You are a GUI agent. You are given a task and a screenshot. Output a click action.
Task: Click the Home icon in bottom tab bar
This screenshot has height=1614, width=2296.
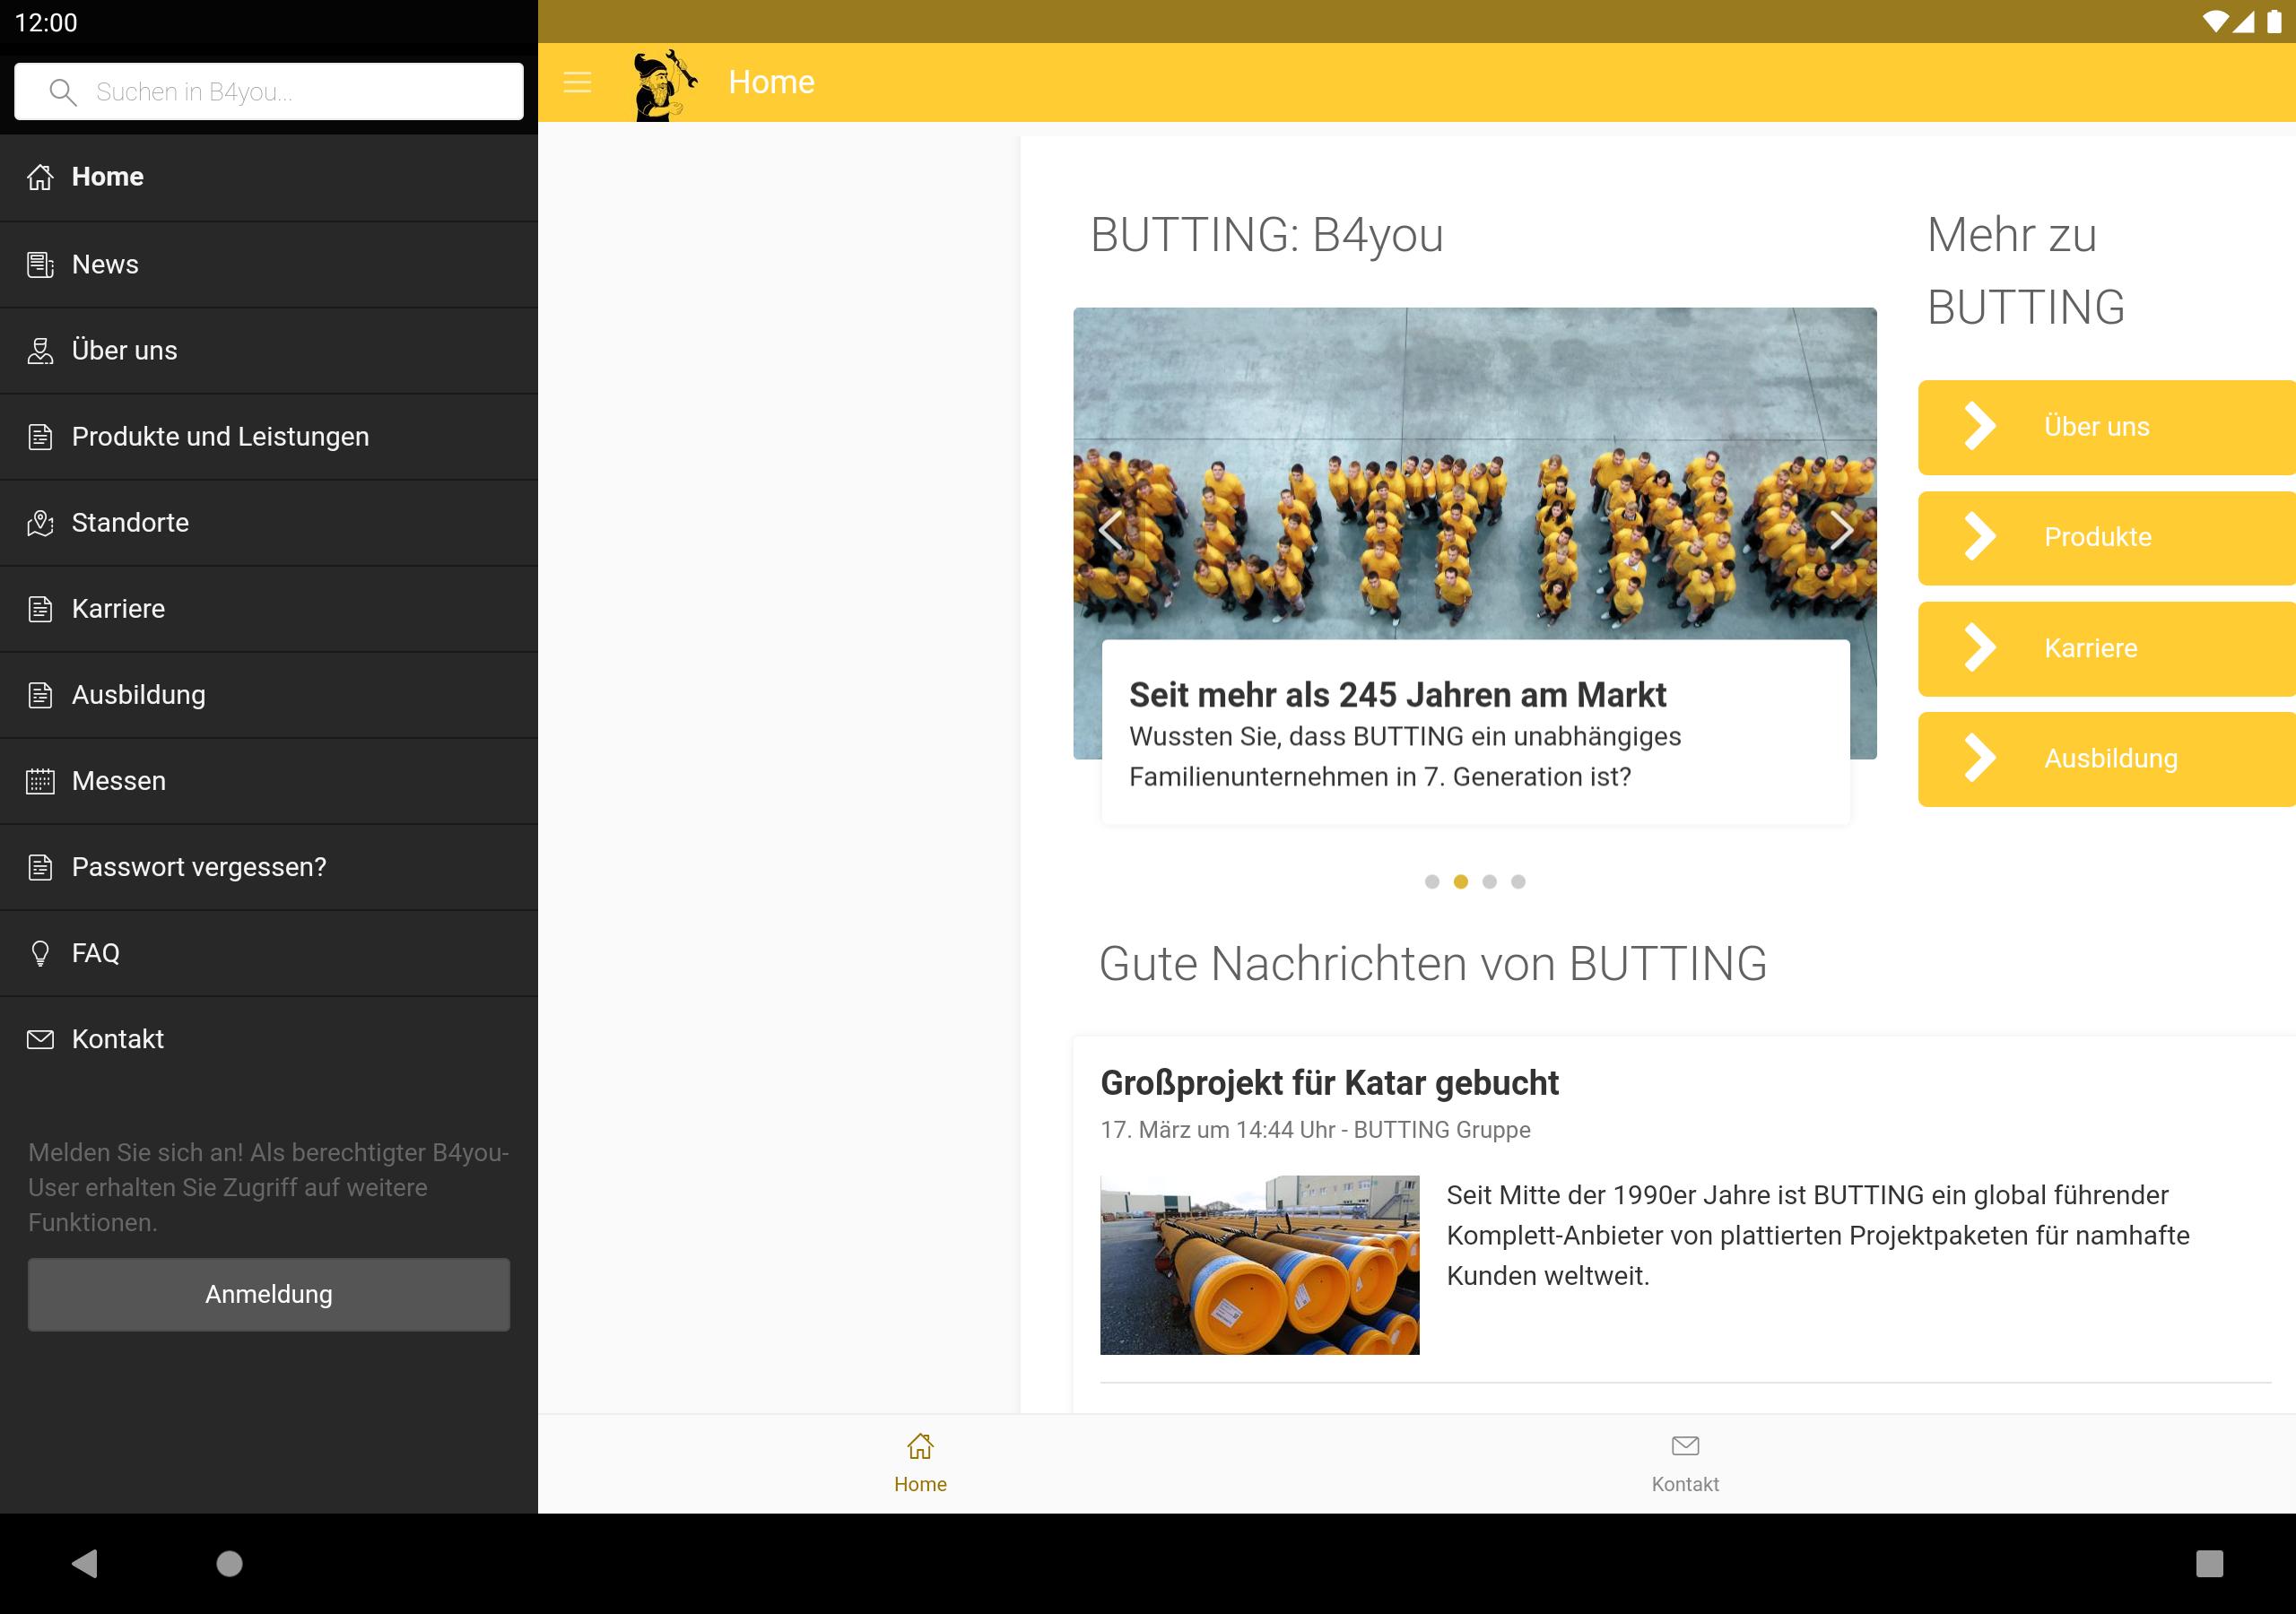click(920, 1446)
